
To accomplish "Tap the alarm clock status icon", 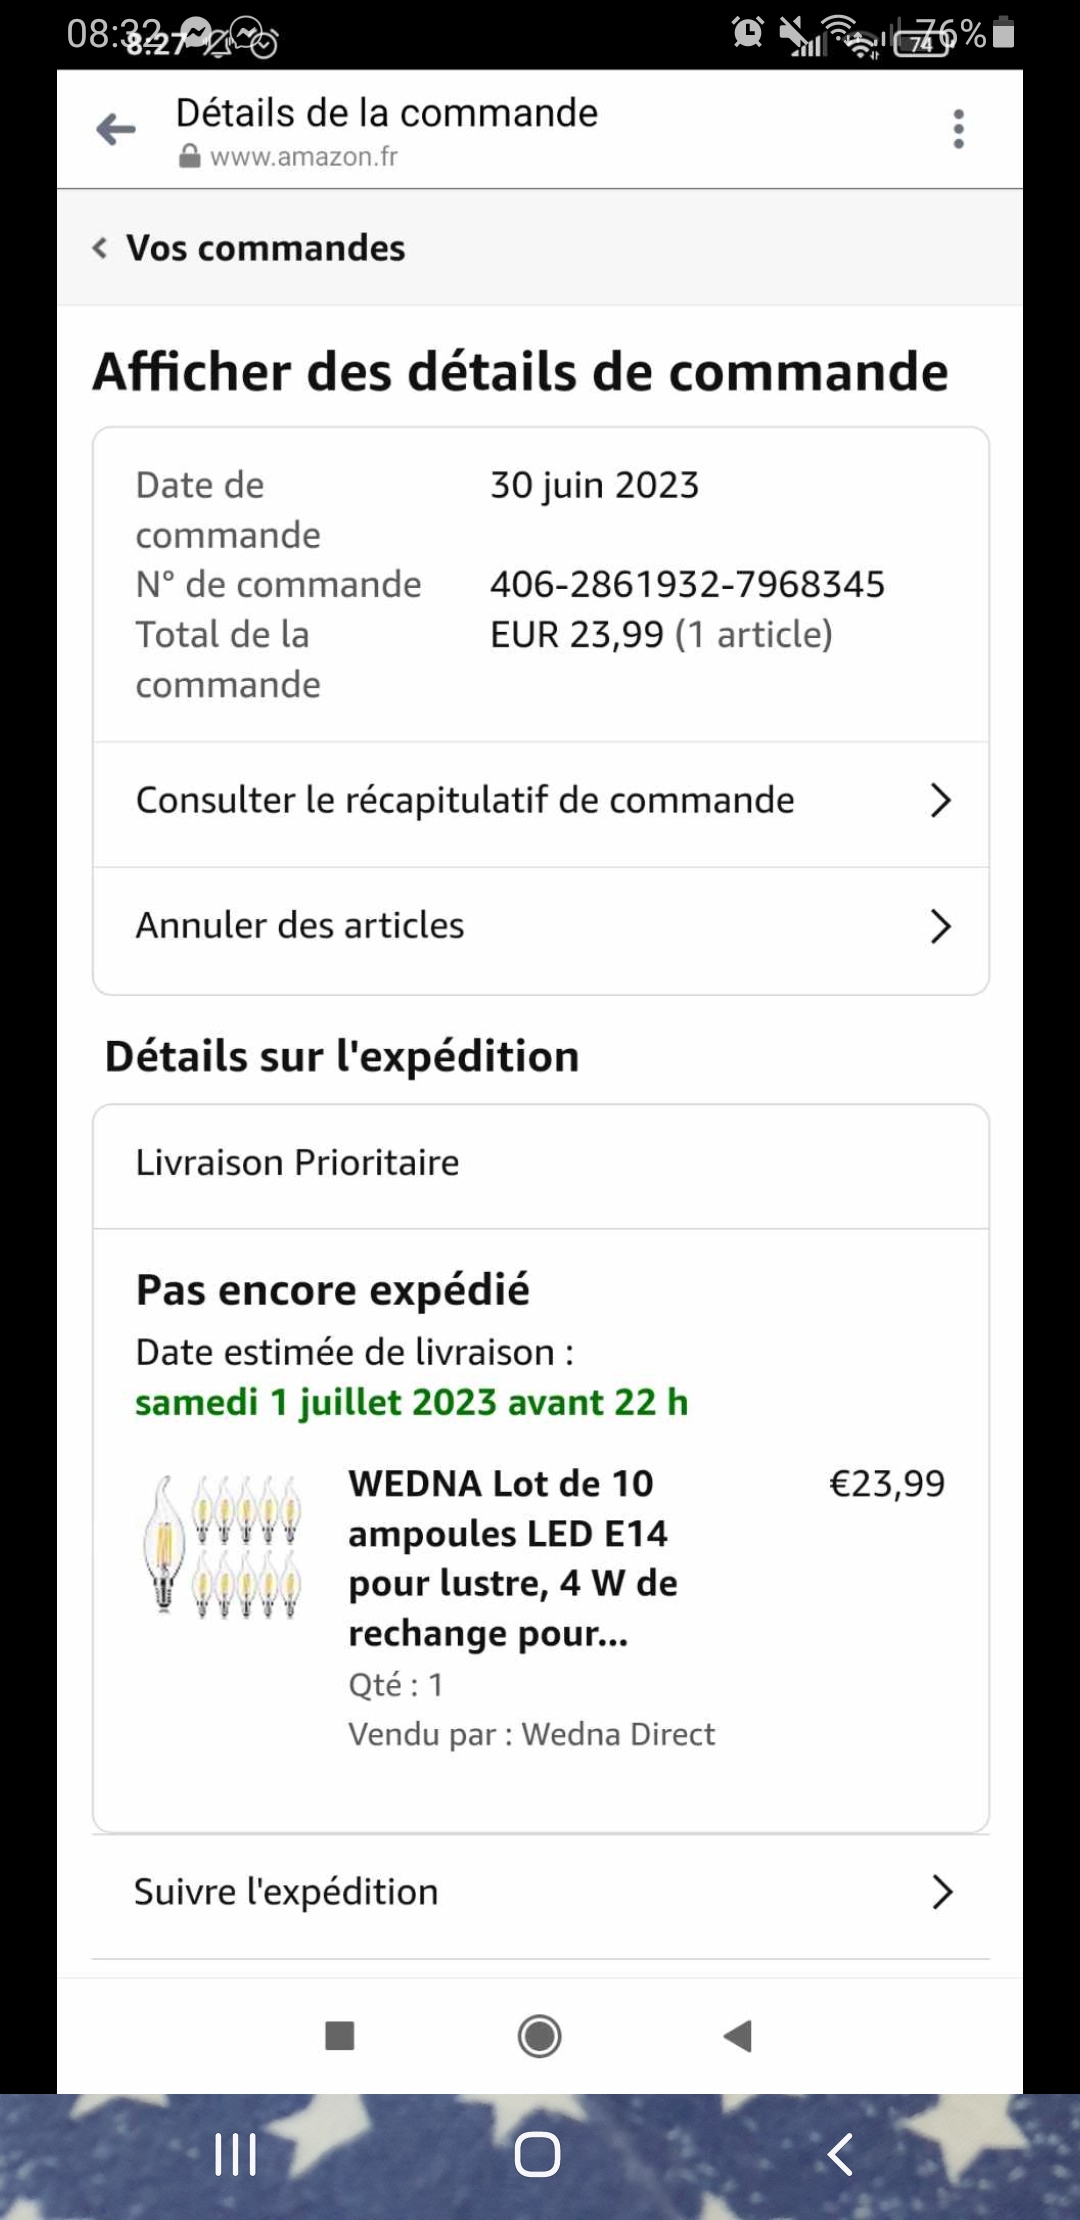I will click(748, 33).
